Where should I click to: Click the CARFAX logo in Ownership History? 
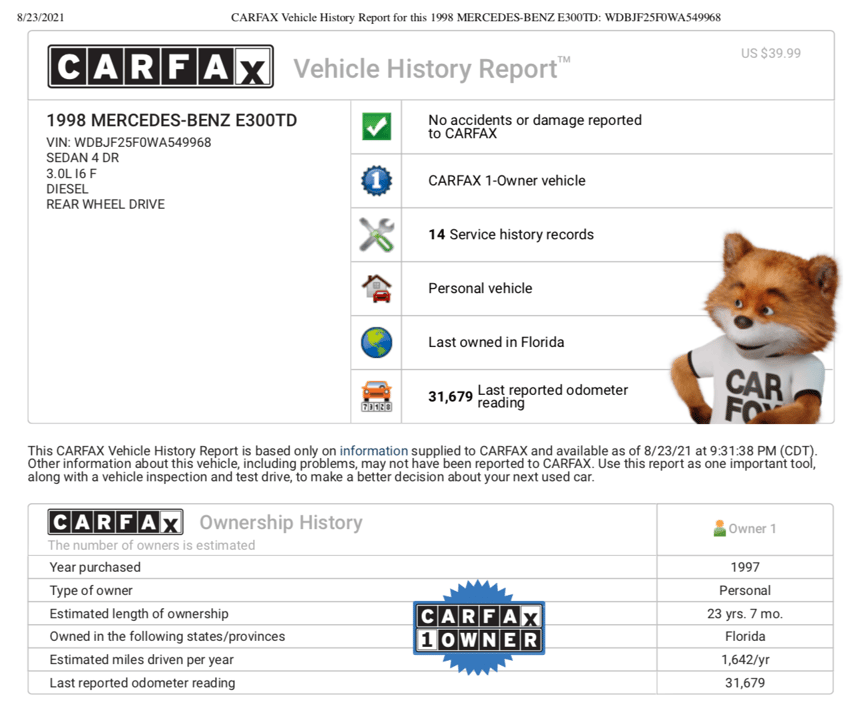click(116, 523)
